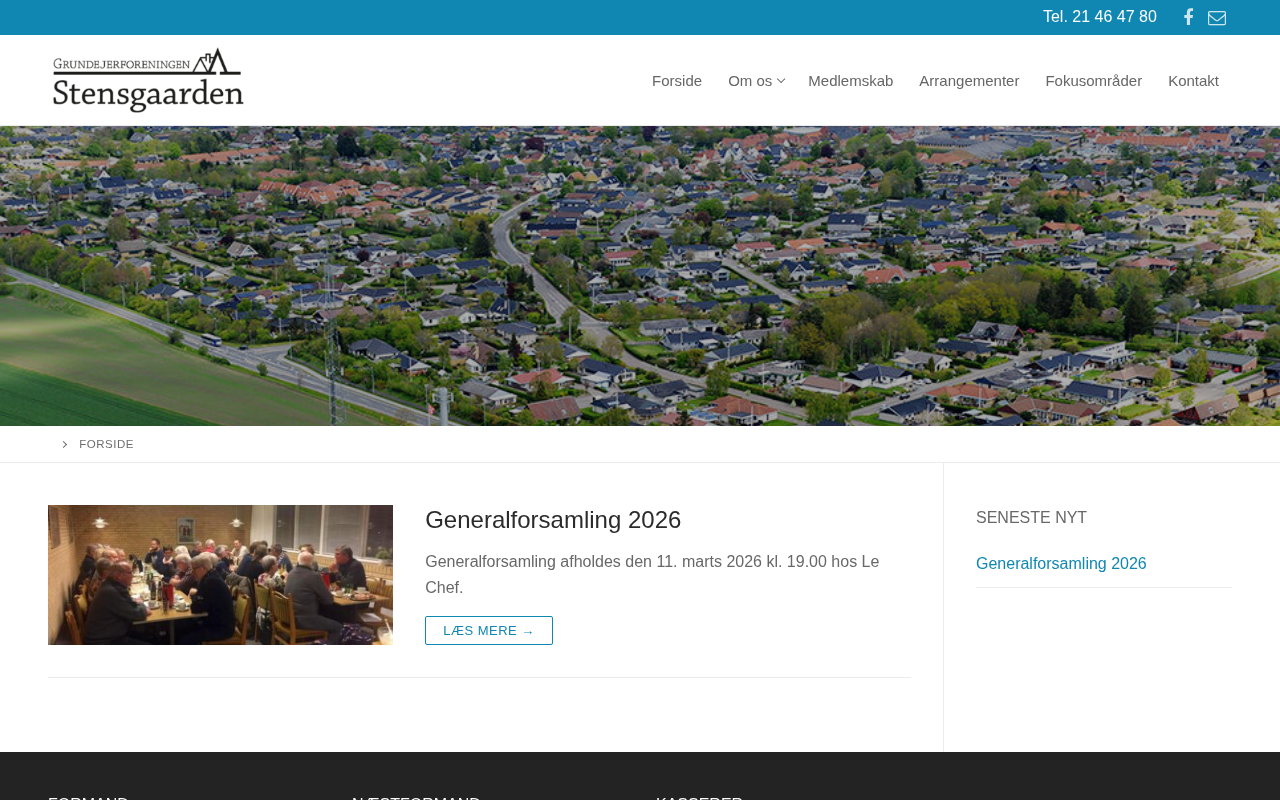The height and width of the screenshot is (800, 1280).
Task: Open the Generalforsamling 2026 article heading
Action: pyautogui.click(x=553, y=520)
